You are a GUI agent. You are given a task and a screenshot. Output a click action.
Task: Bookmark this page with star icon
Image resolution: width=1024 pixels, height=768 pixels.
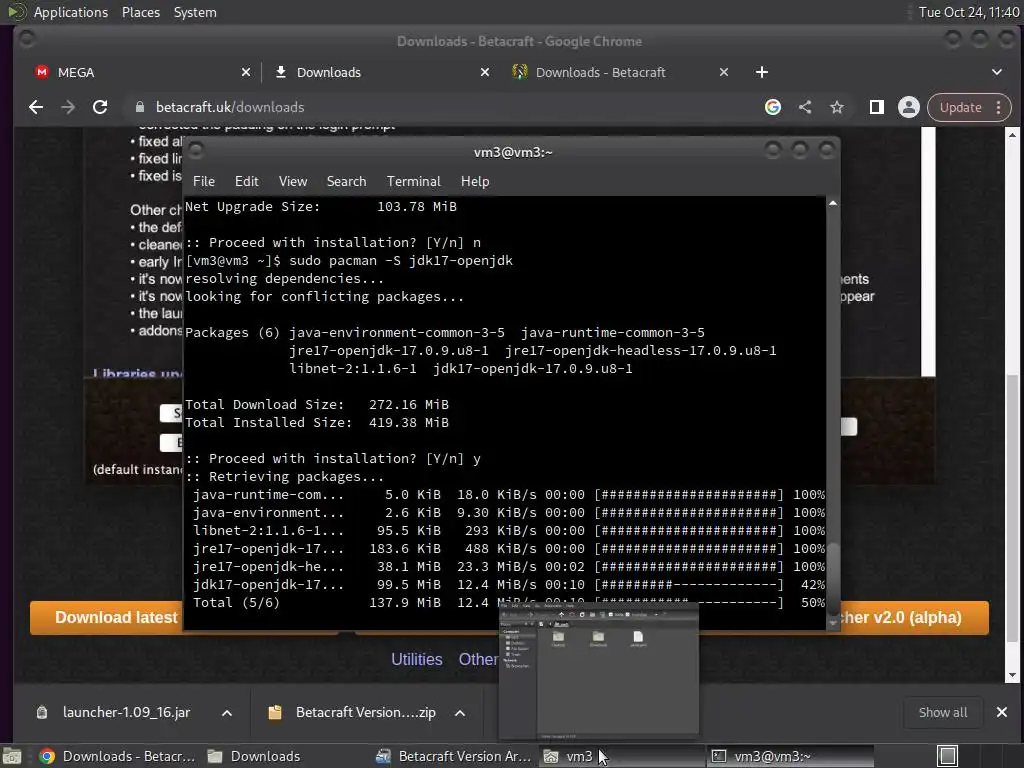pyautogui.click(x=837, y=107)
